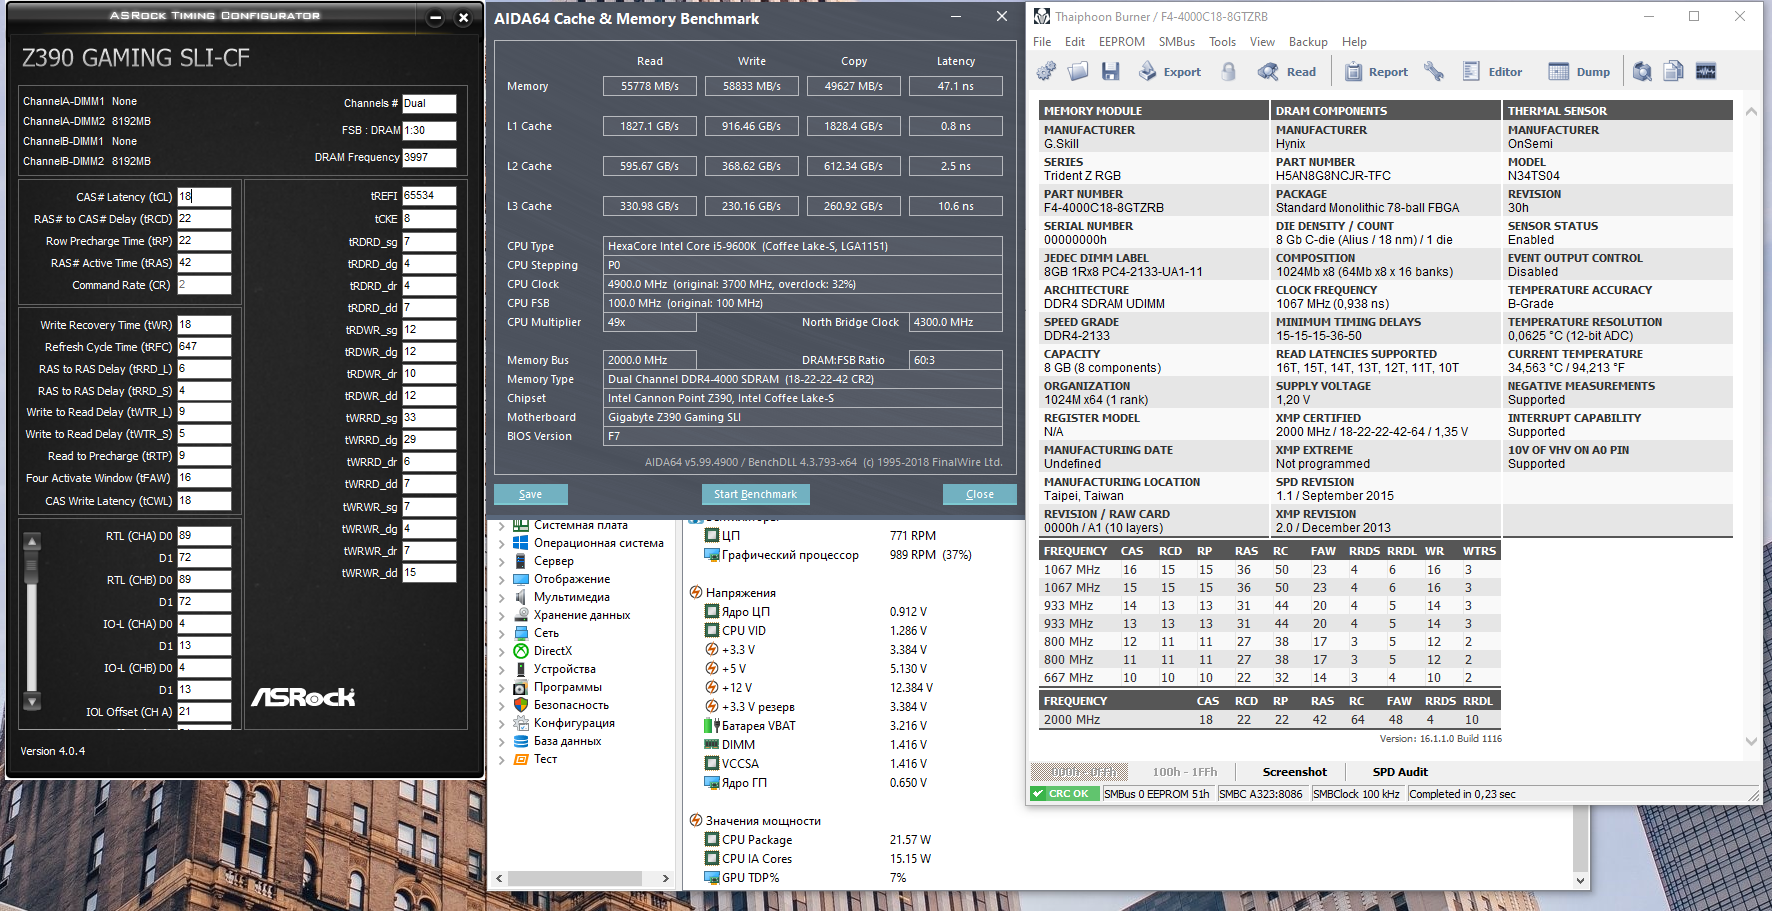
Task: Click the Thaiphoon report scrollbar down arrow
Action: click(1751, 741)
